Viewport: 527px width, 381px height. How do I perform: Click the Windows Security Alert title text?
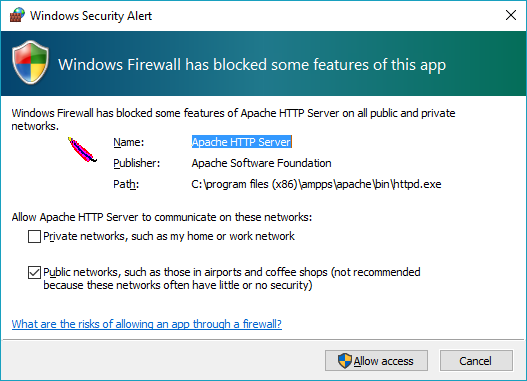point(91,16)
